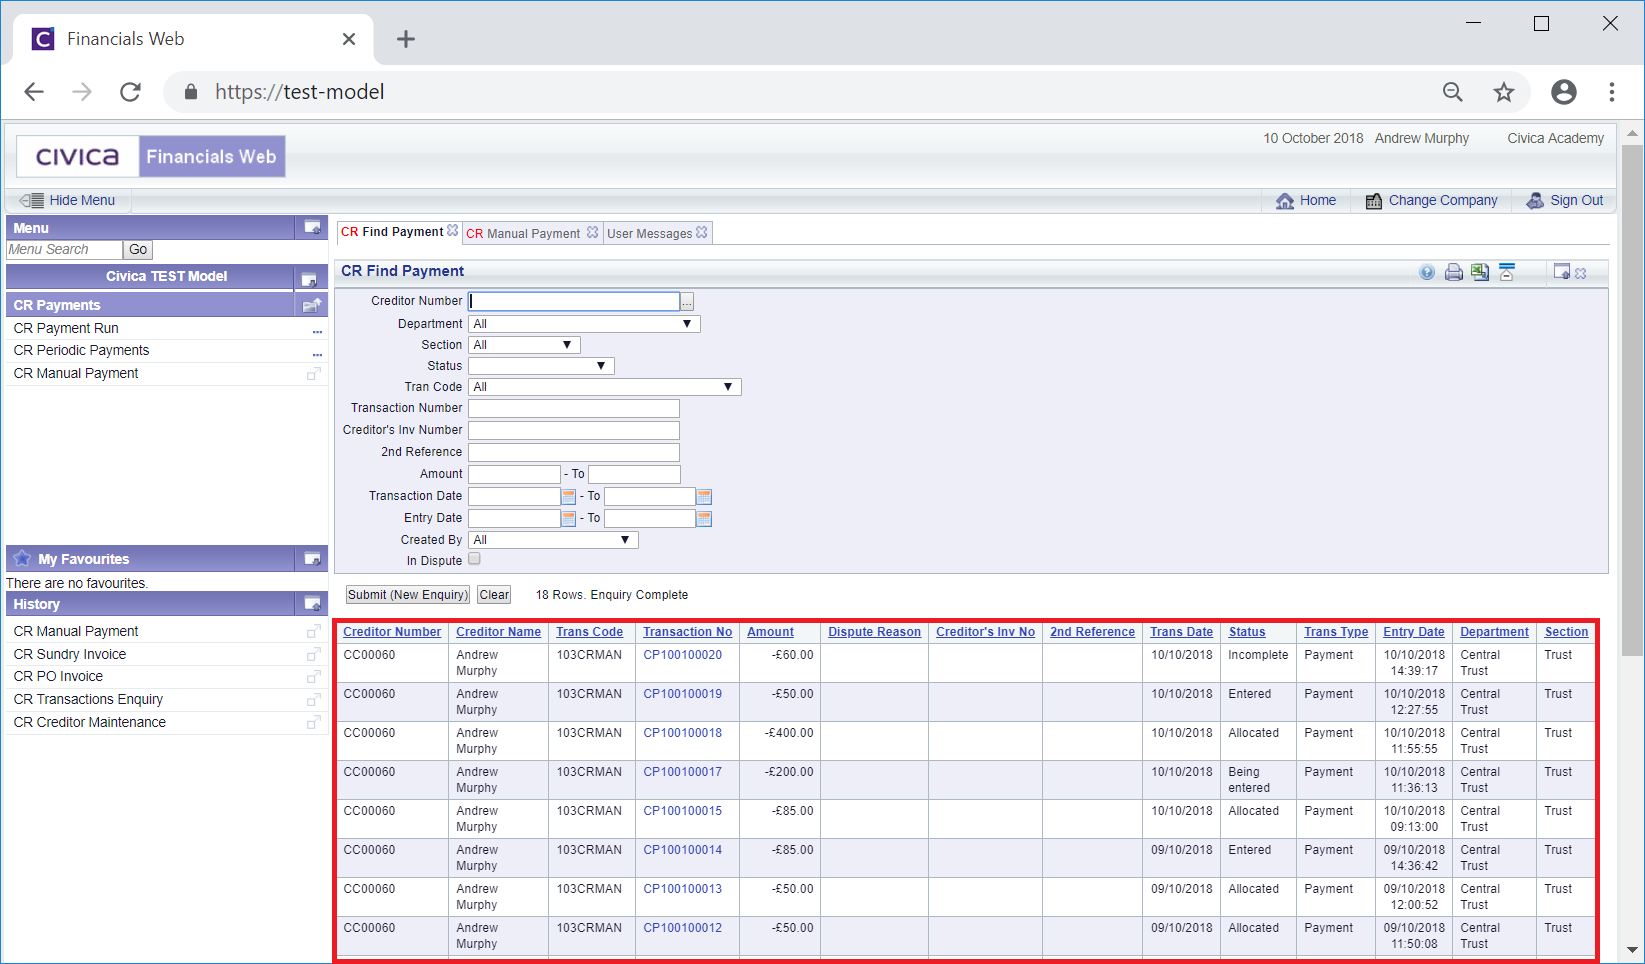1645x964 pixels.
Task: Open history CR Sundry Invoice in new window icon
Action: pyautogui.click(x=314, y=654)
